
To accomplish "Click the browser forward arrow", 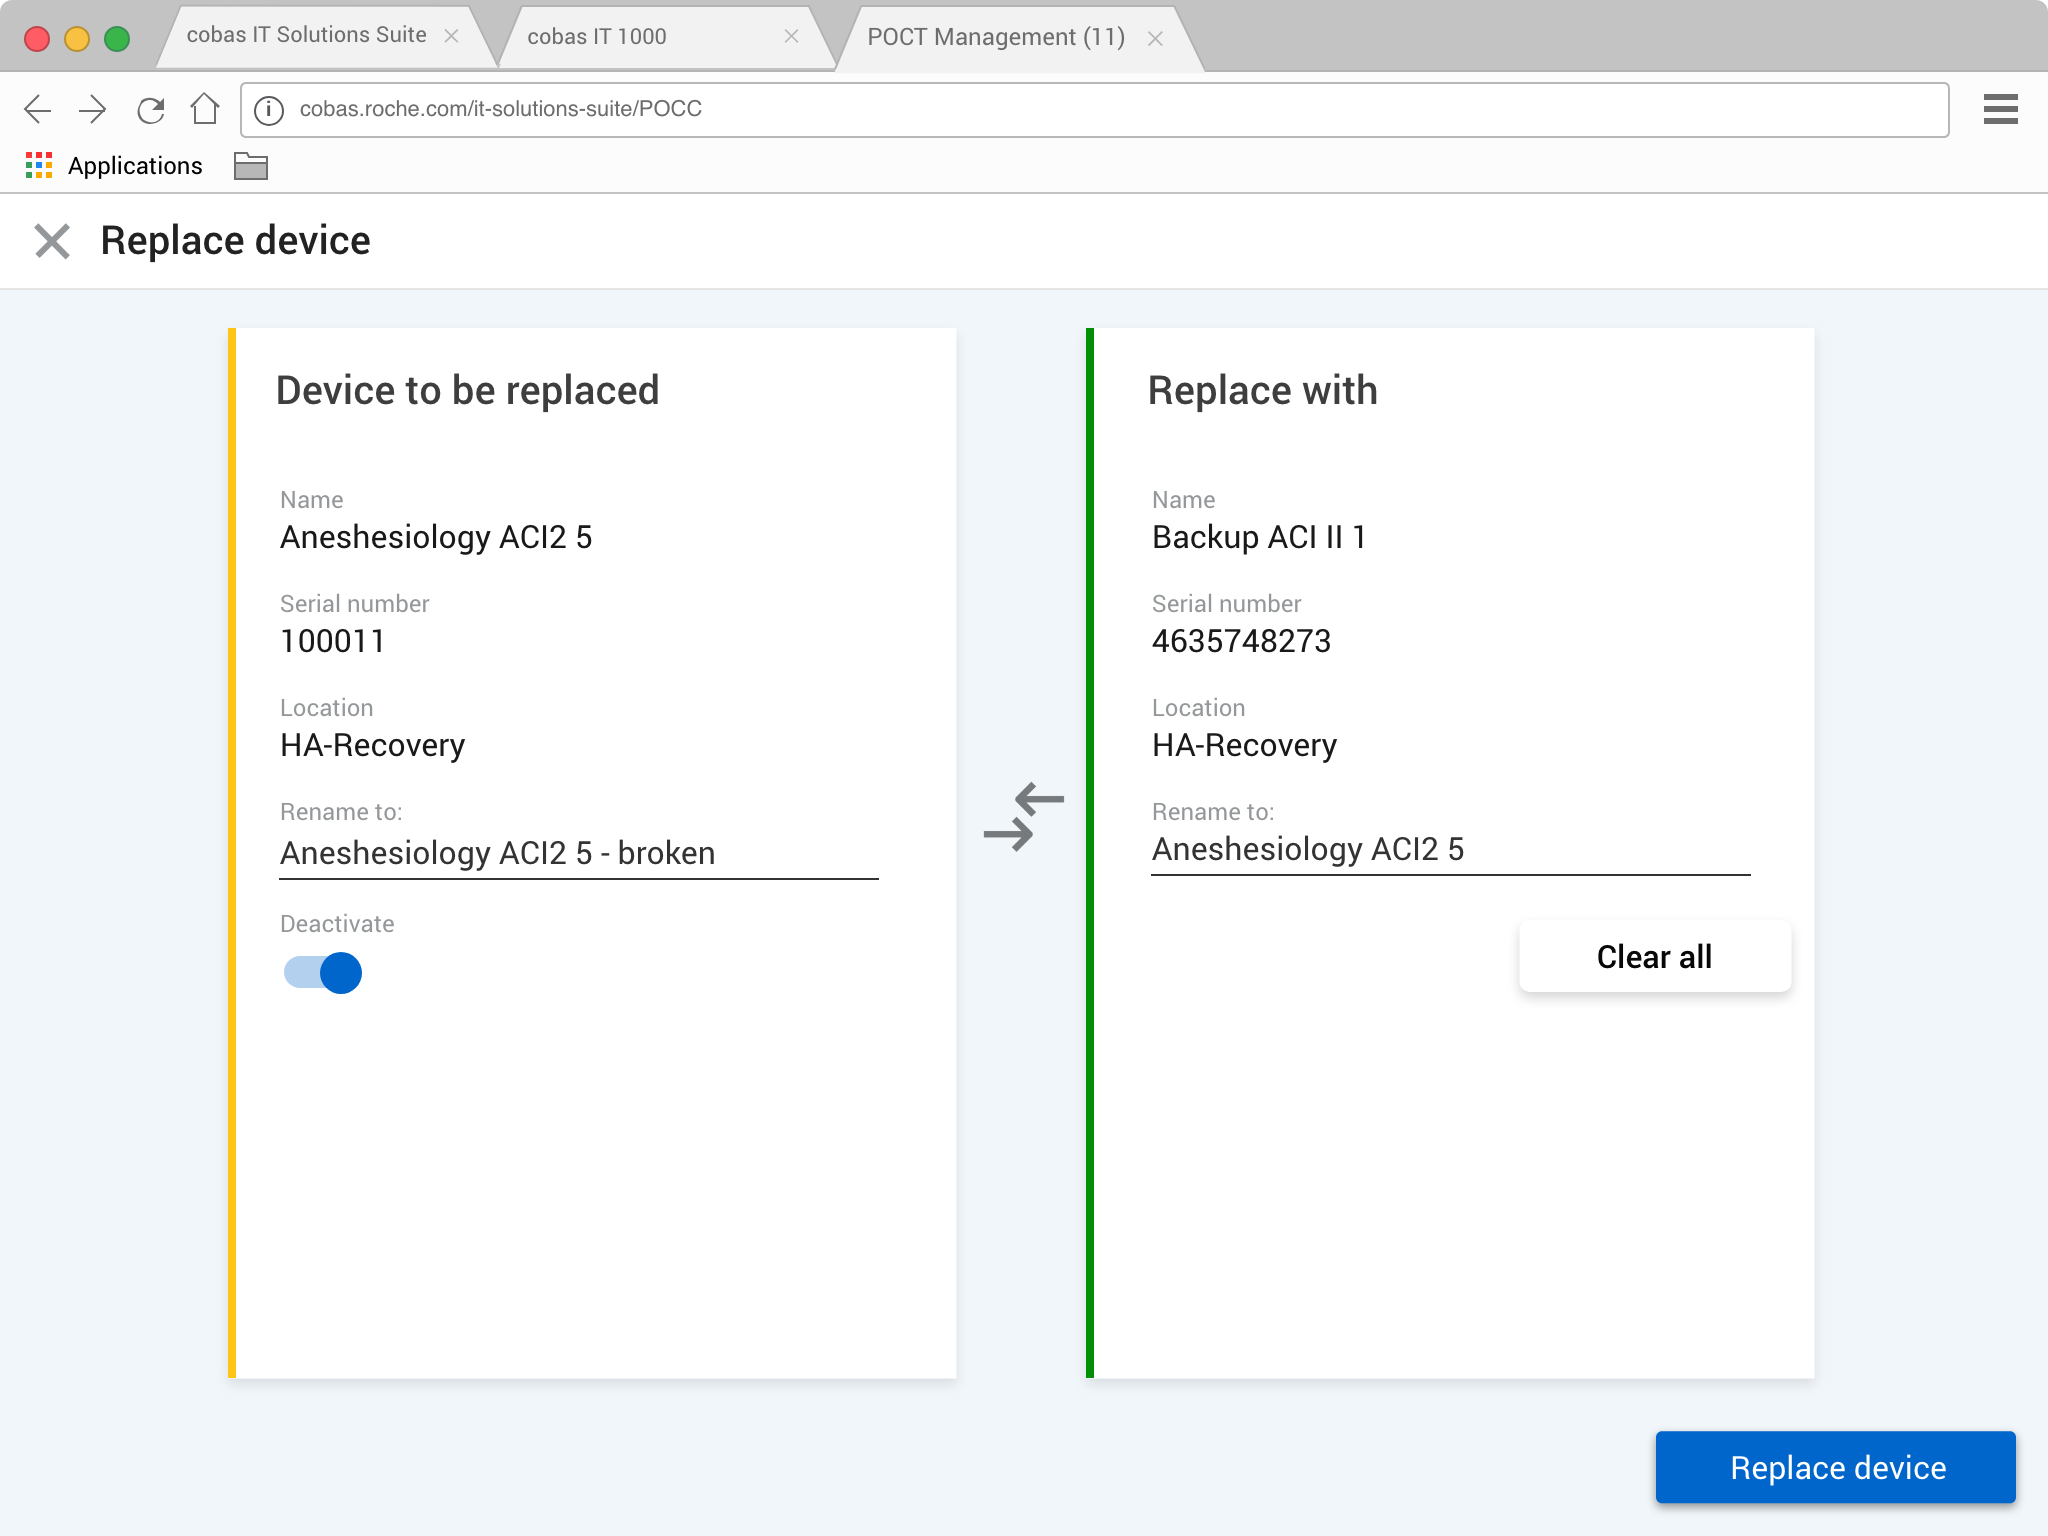I will (93, 109).
